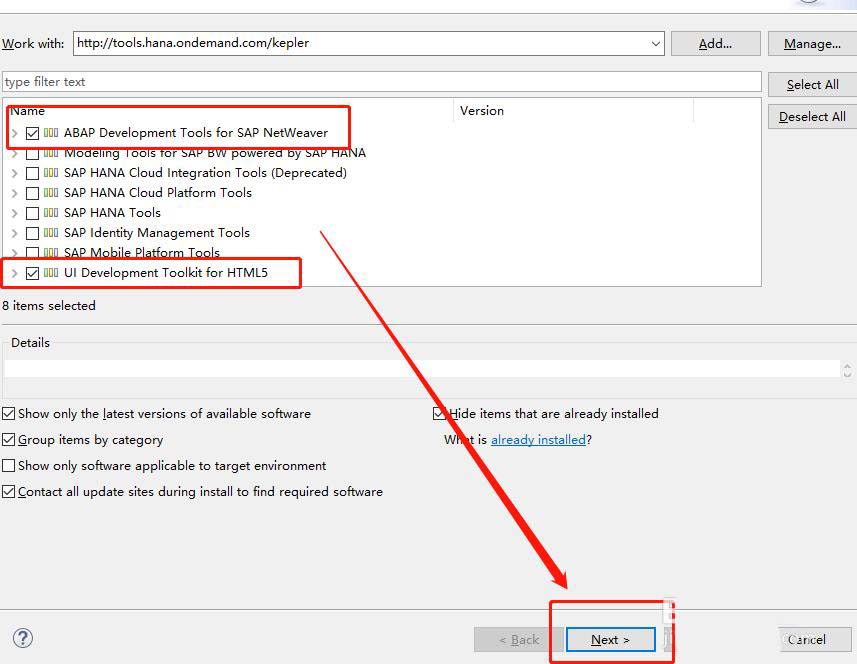Select SAP HANA Tools row text
The height and width of the screenshot is (664, 857).
point(112,213)
